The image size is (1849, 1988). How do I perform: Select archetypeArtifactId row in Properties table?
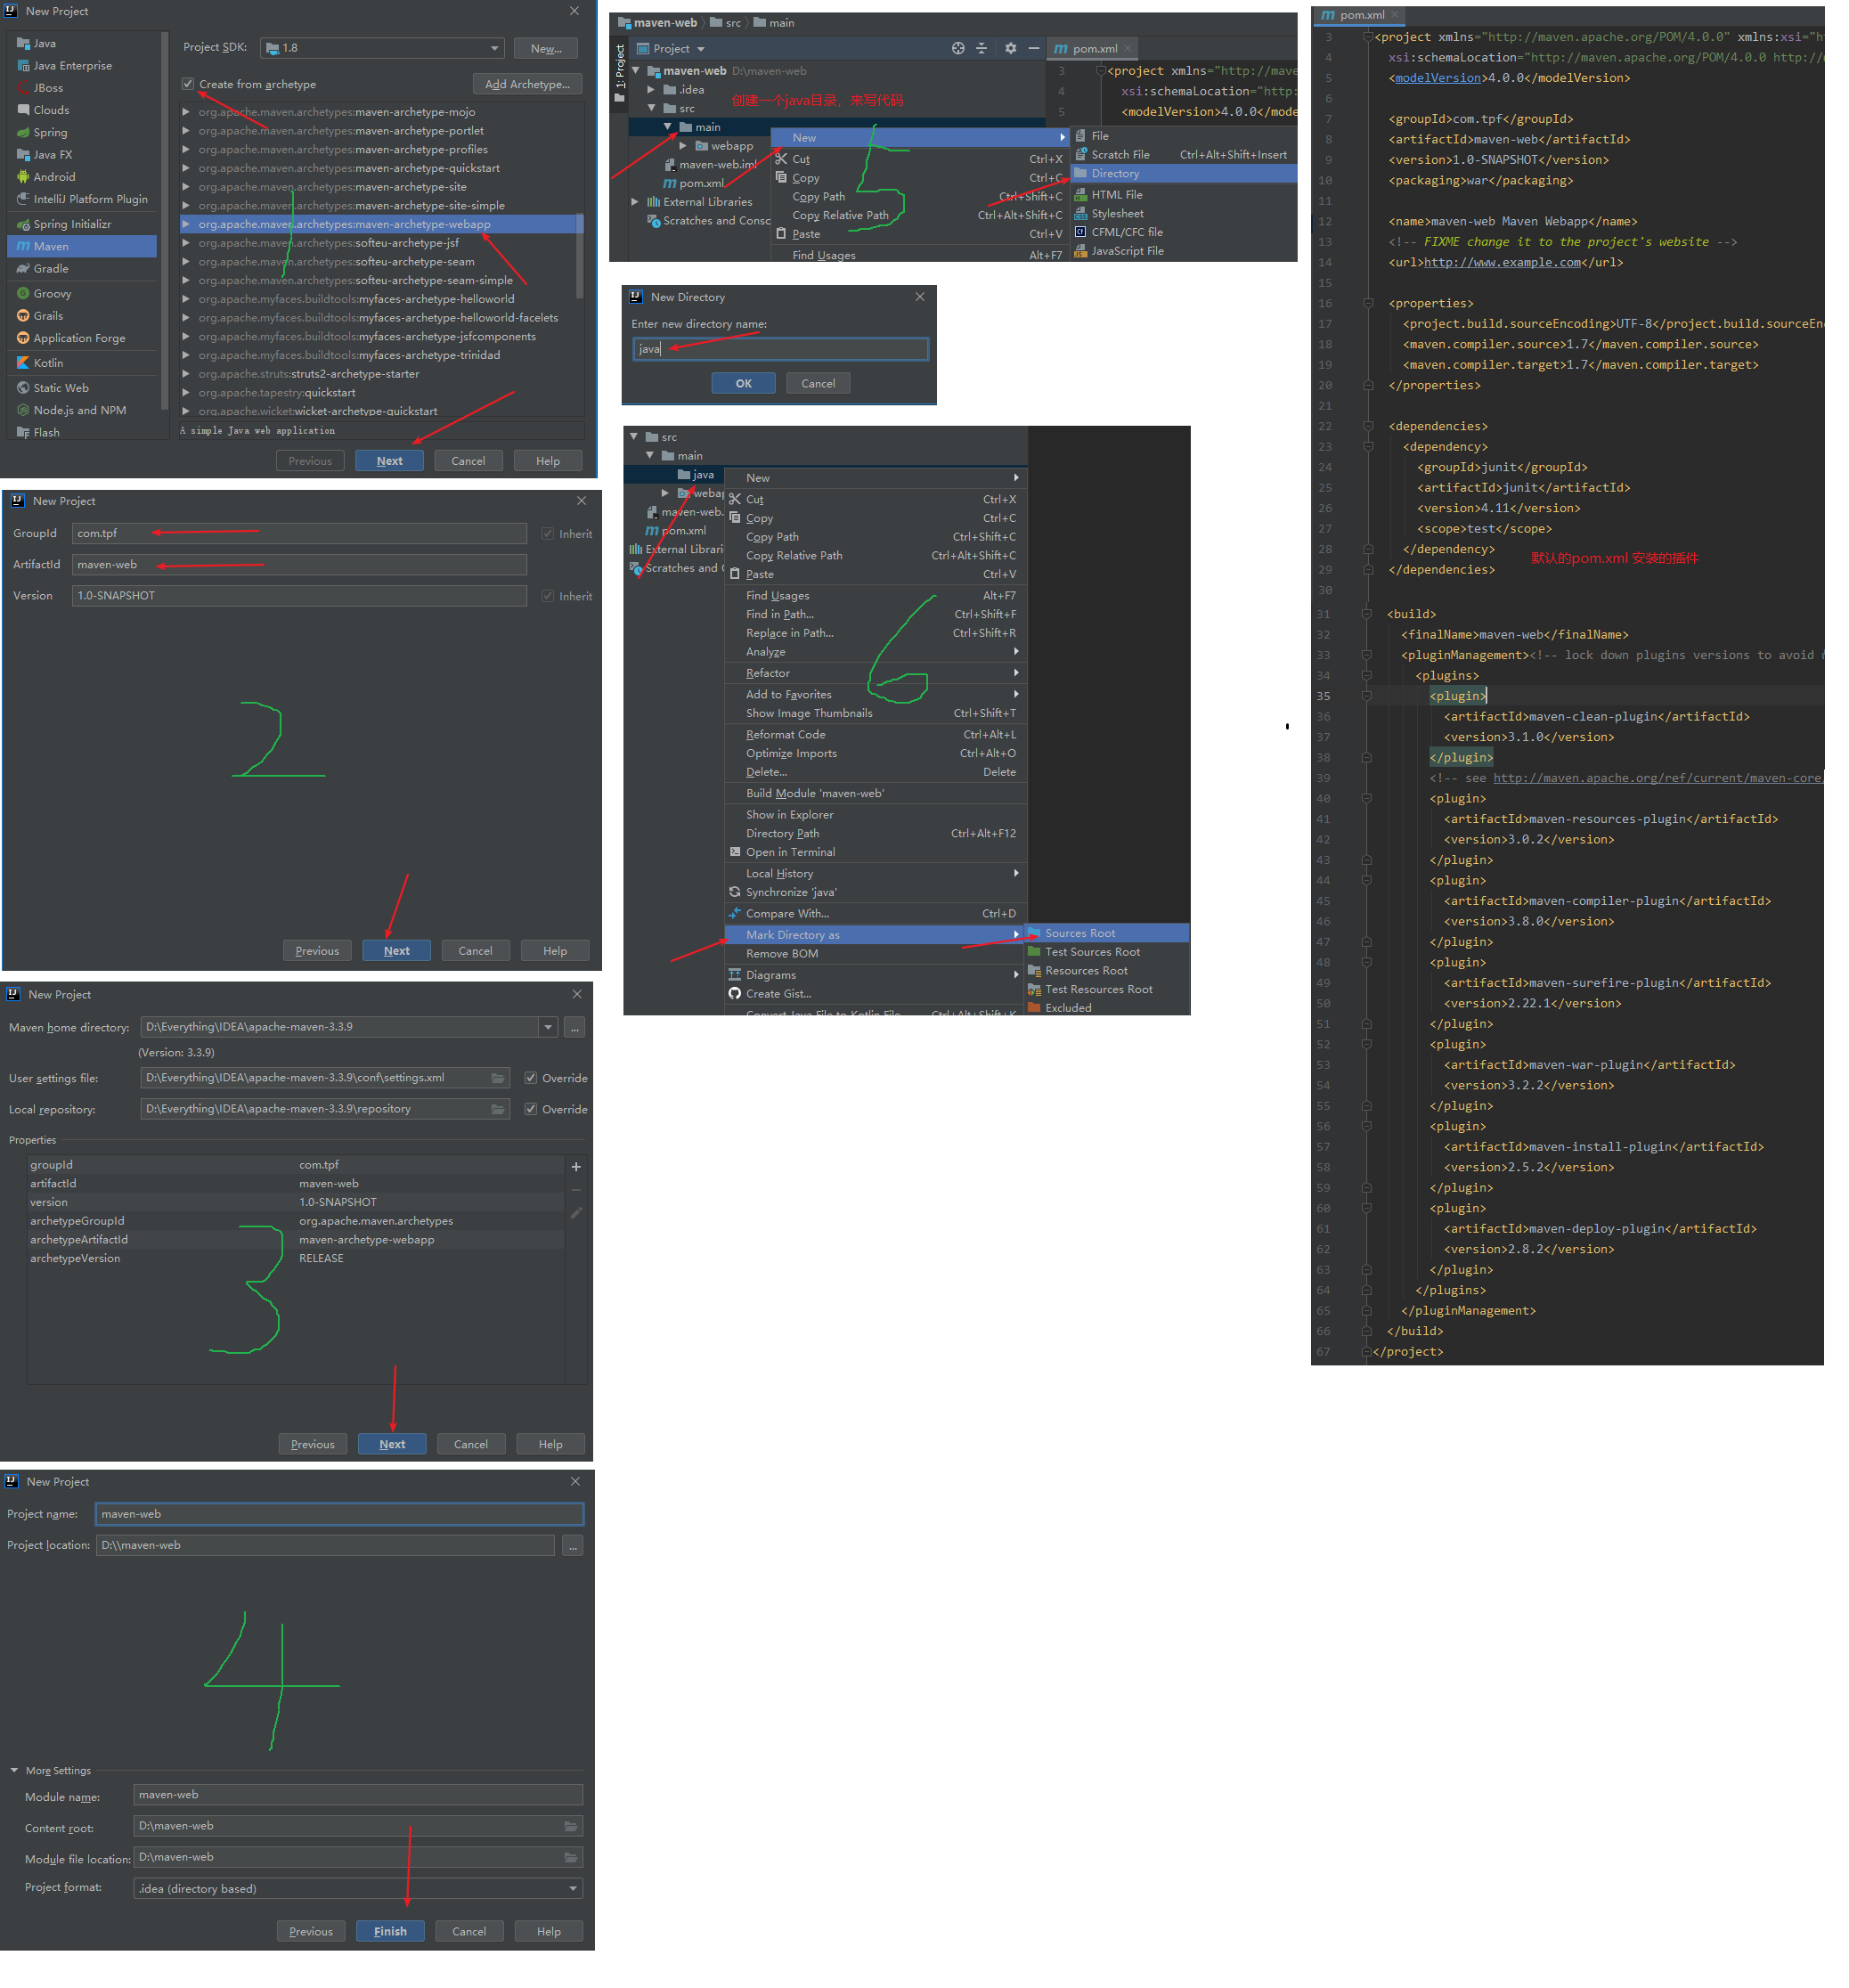(x=295, y=1240)
